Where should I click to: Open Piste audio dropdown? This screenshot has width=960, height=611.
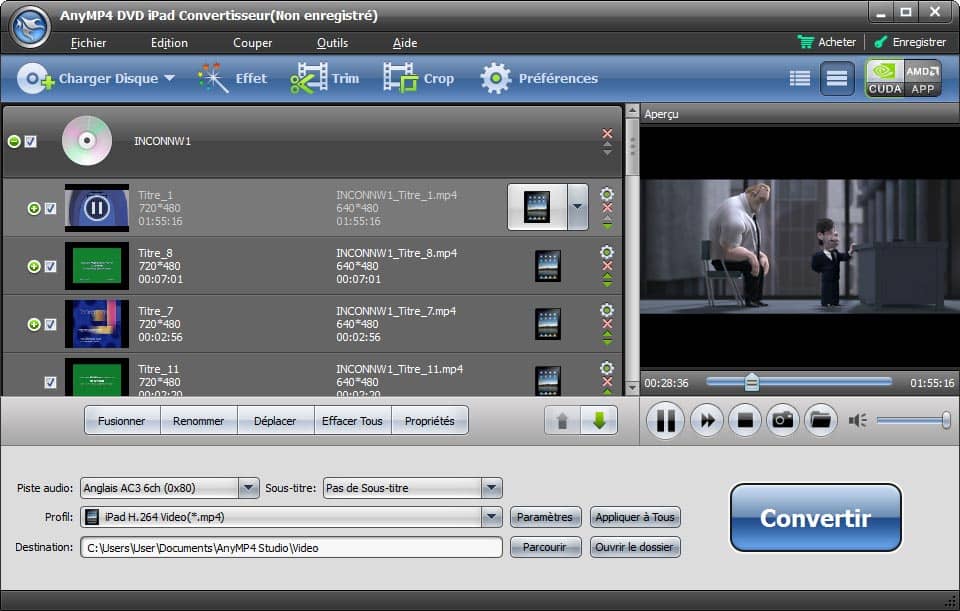tap(248, 488)
